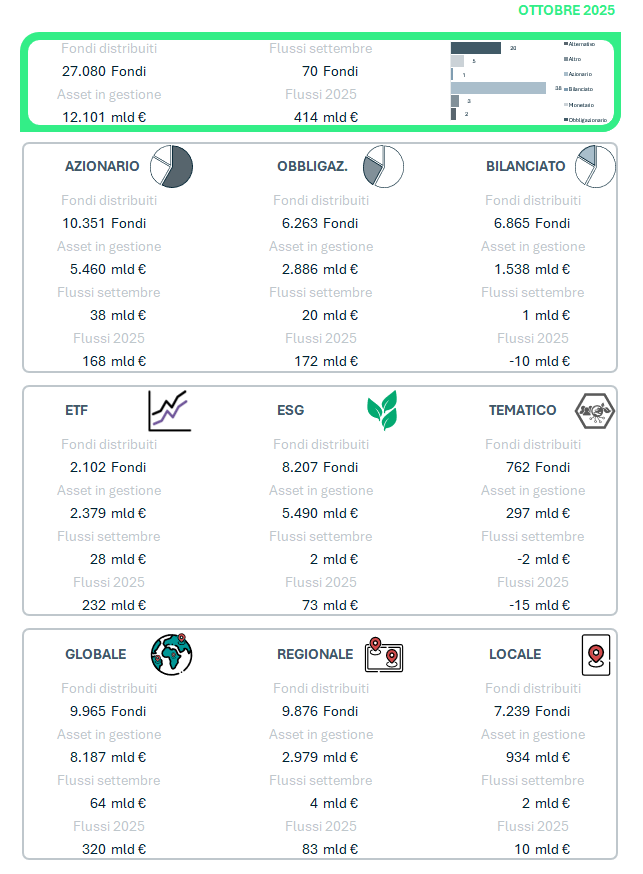Click the Obbligazionario legend entry

pyautogui.click(x=588, y=120)
